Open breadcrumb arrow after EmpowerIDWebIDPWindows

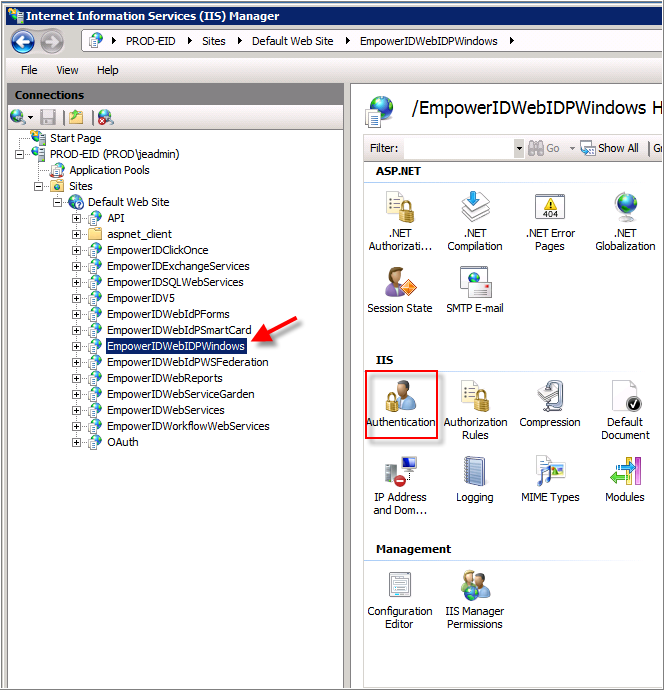click(x=511, y=41)
